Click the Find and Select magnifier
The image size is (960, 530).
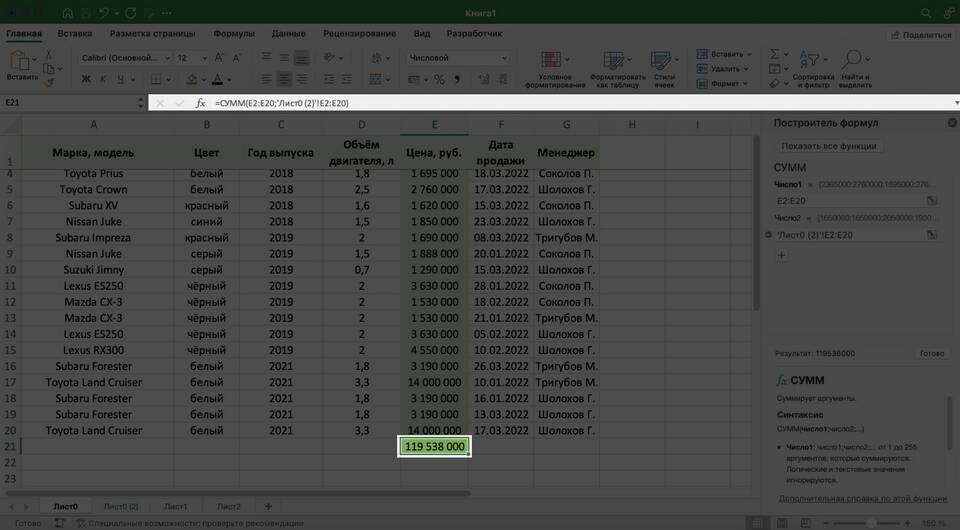tap(852, 61)
